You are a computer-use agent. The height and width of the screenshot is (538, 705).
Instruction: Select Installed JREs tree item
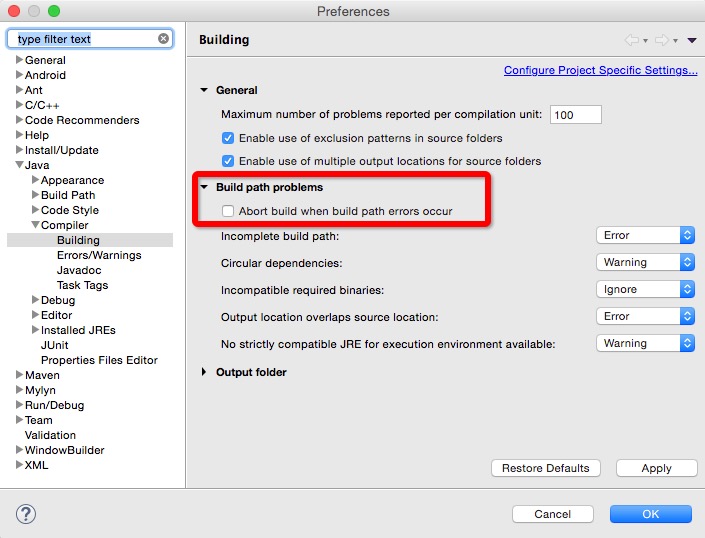[78, 330]
